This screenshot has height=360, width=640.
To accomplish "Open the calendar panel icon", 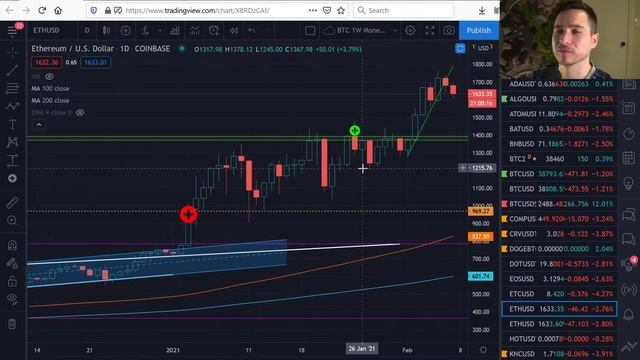I will point(629,158).
